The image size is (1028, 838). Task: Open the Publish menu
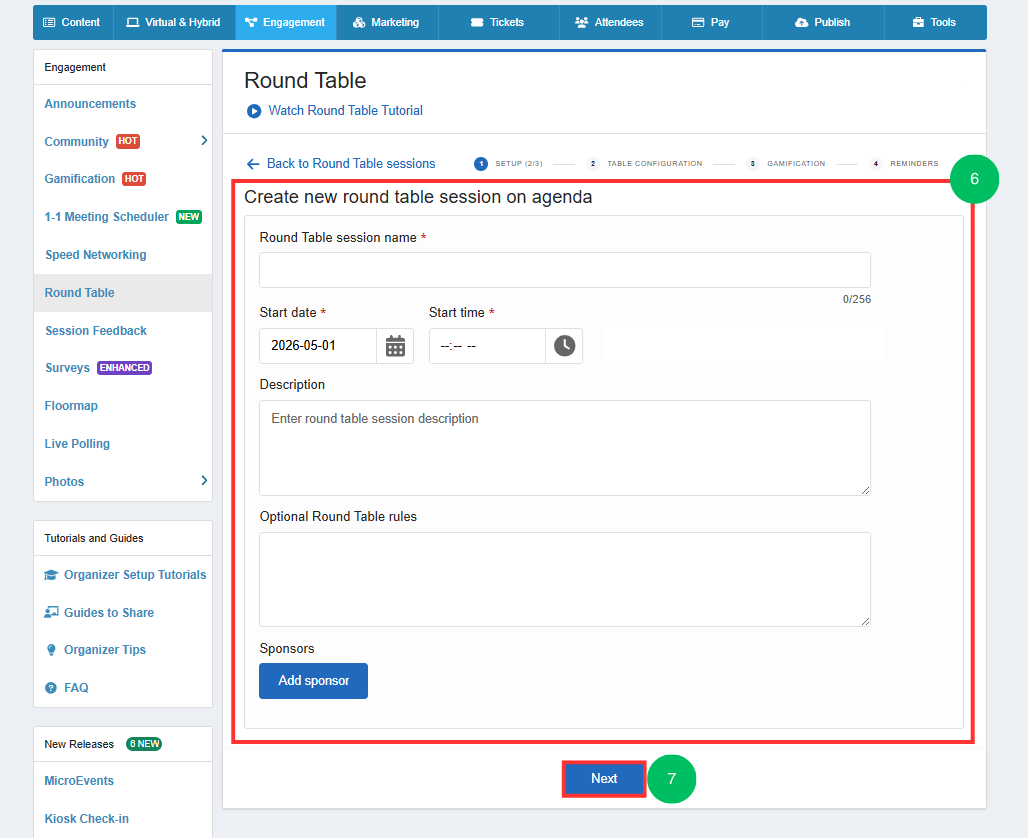point(822,22)
